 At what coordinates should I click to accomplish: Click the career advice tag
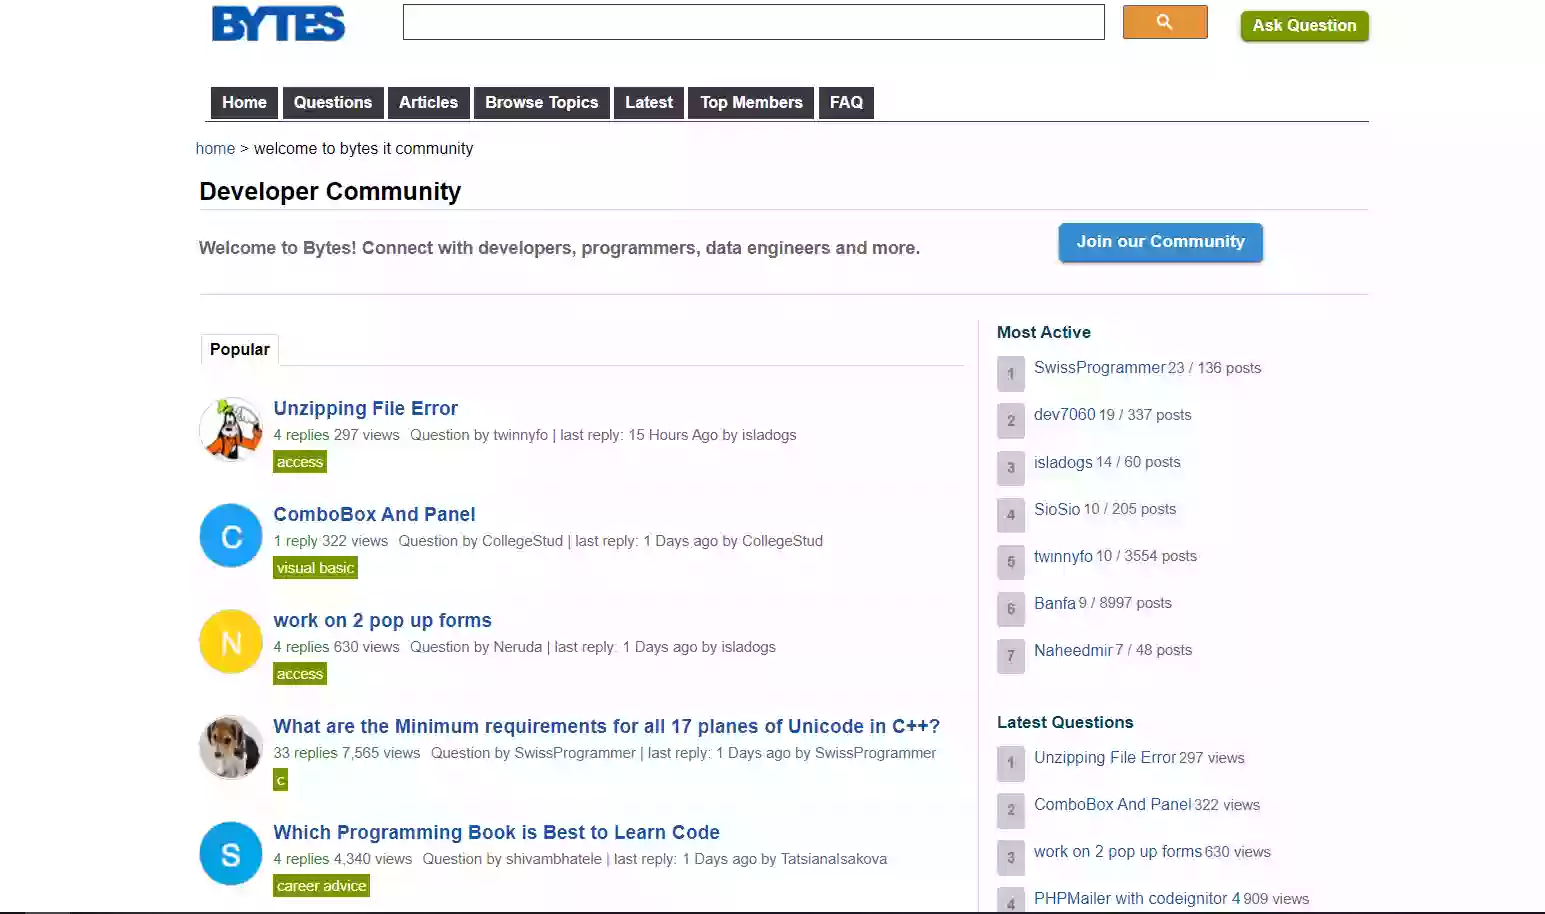tap(321, 886)
